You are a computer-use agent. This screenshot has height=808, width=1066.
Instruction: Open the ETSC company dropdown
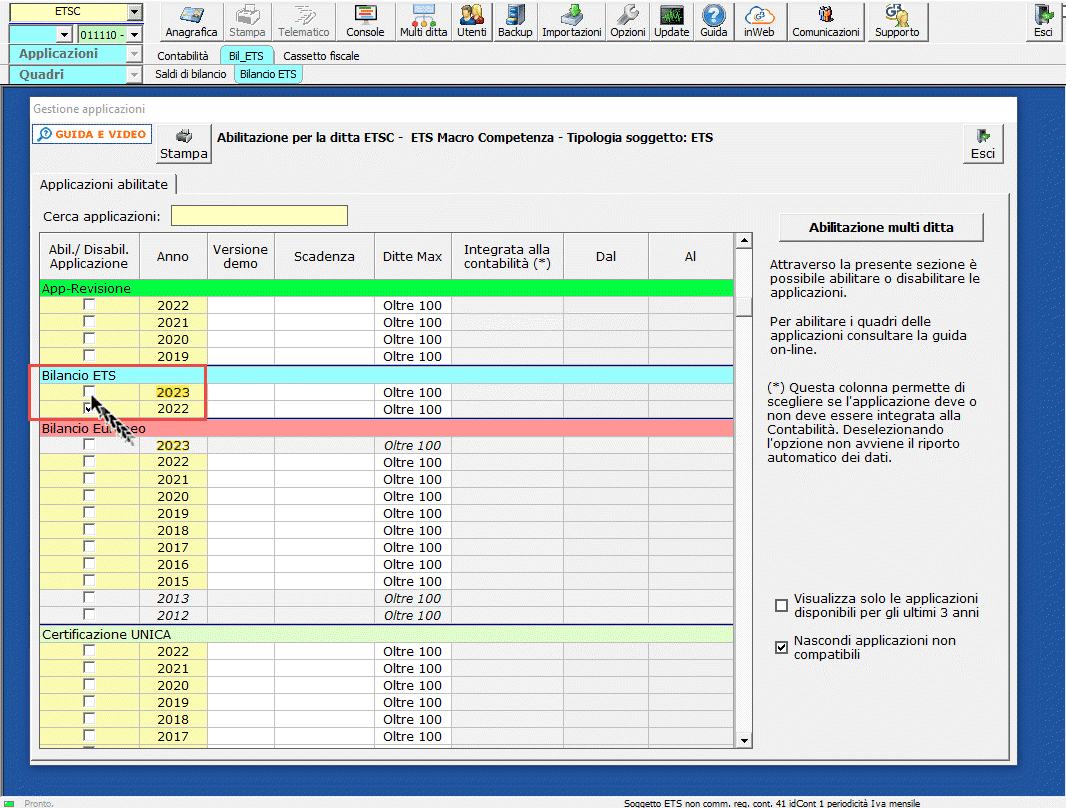pos(135,12)
